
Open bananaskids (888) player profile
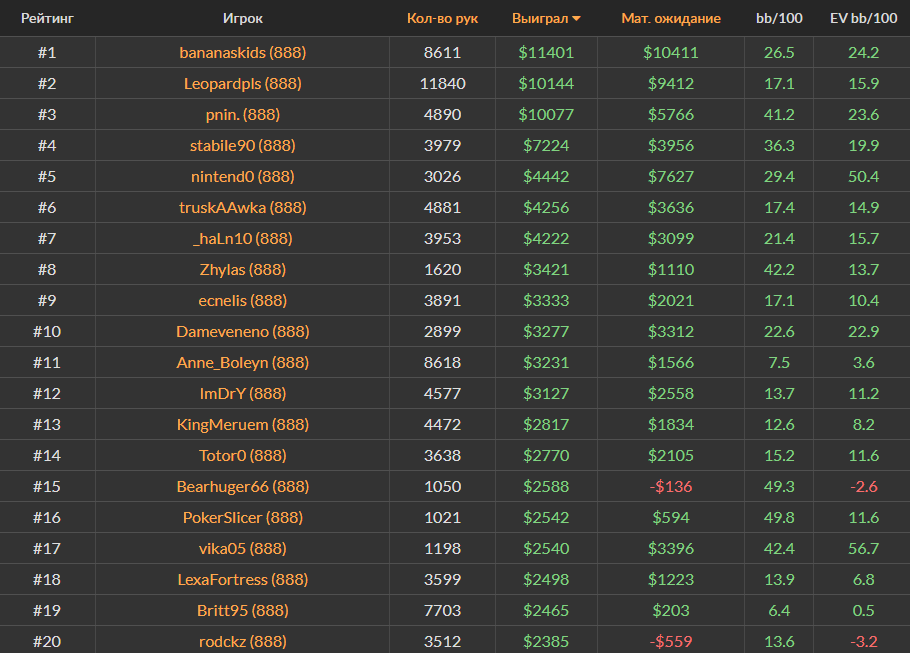(x=243, y=52)
